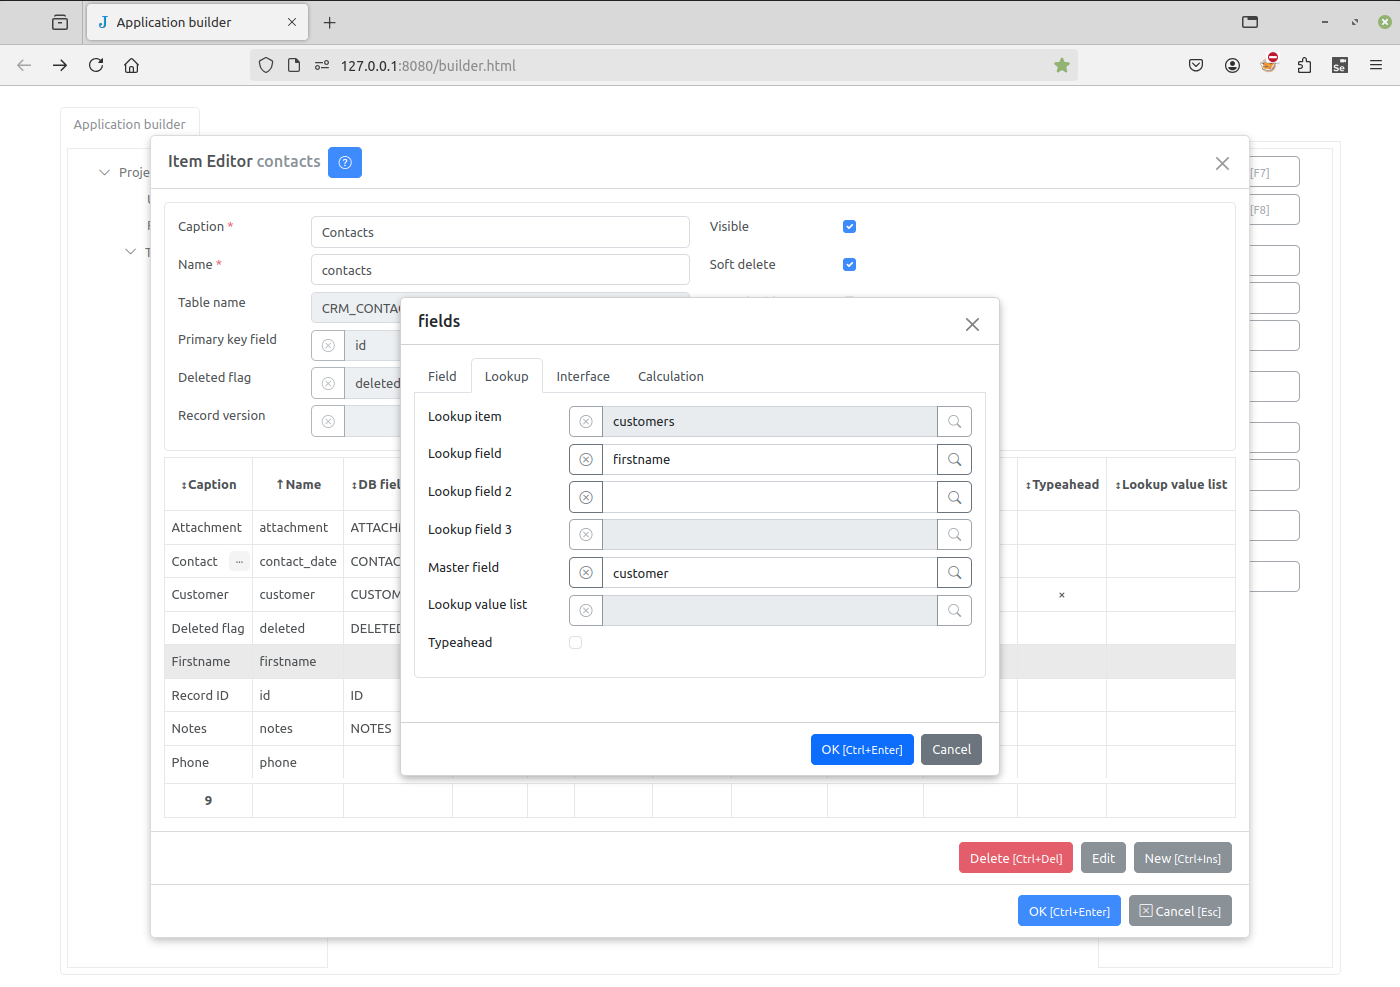This screenshot has height=987, width=1400.
Task: Clear the Lookup field value firstname
Action: [586, 460]
